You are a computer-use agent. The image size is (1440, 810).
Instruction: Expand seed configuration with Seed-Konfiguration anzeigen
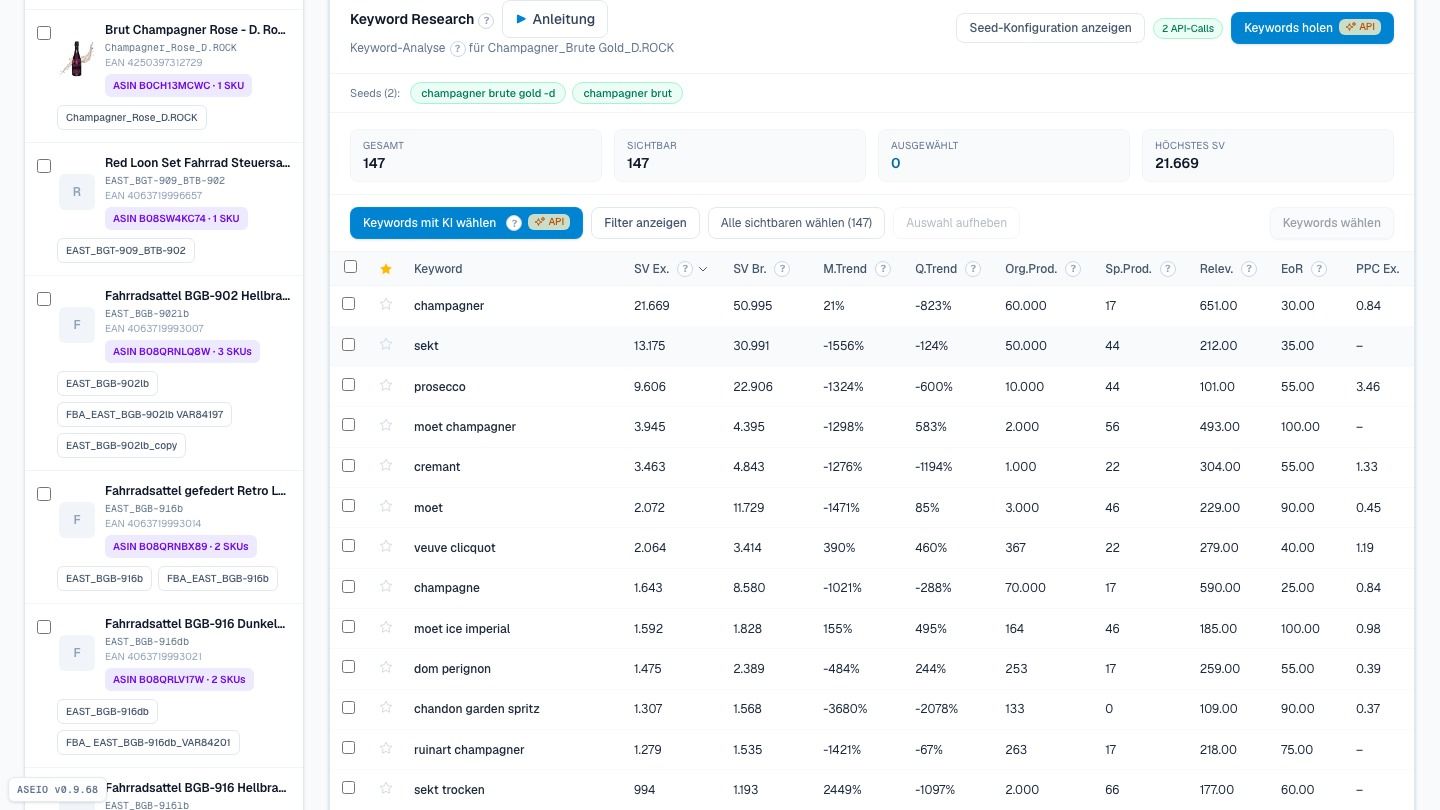tap(1050, 28)
